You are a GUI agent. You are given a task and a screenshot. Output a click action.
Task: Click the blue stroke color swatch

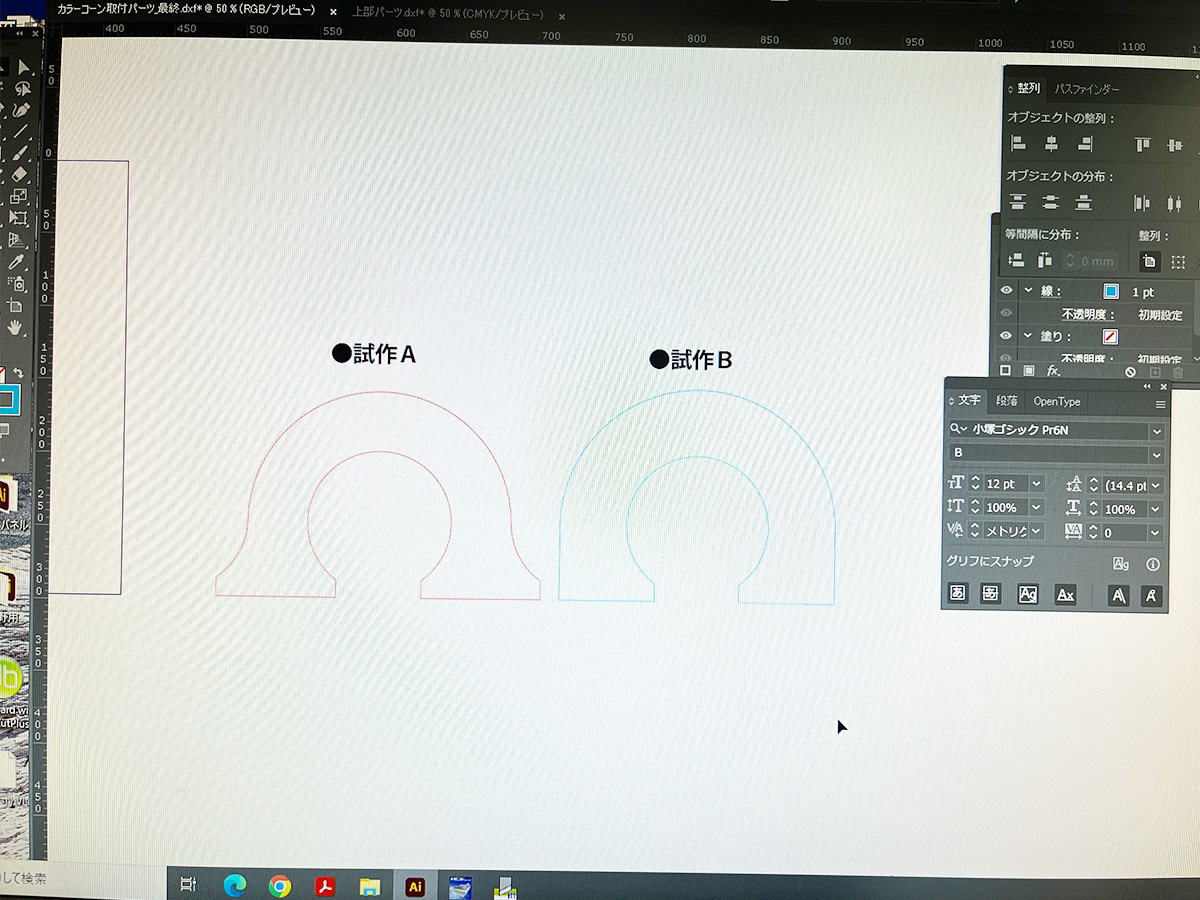[x=1111, y=292]
